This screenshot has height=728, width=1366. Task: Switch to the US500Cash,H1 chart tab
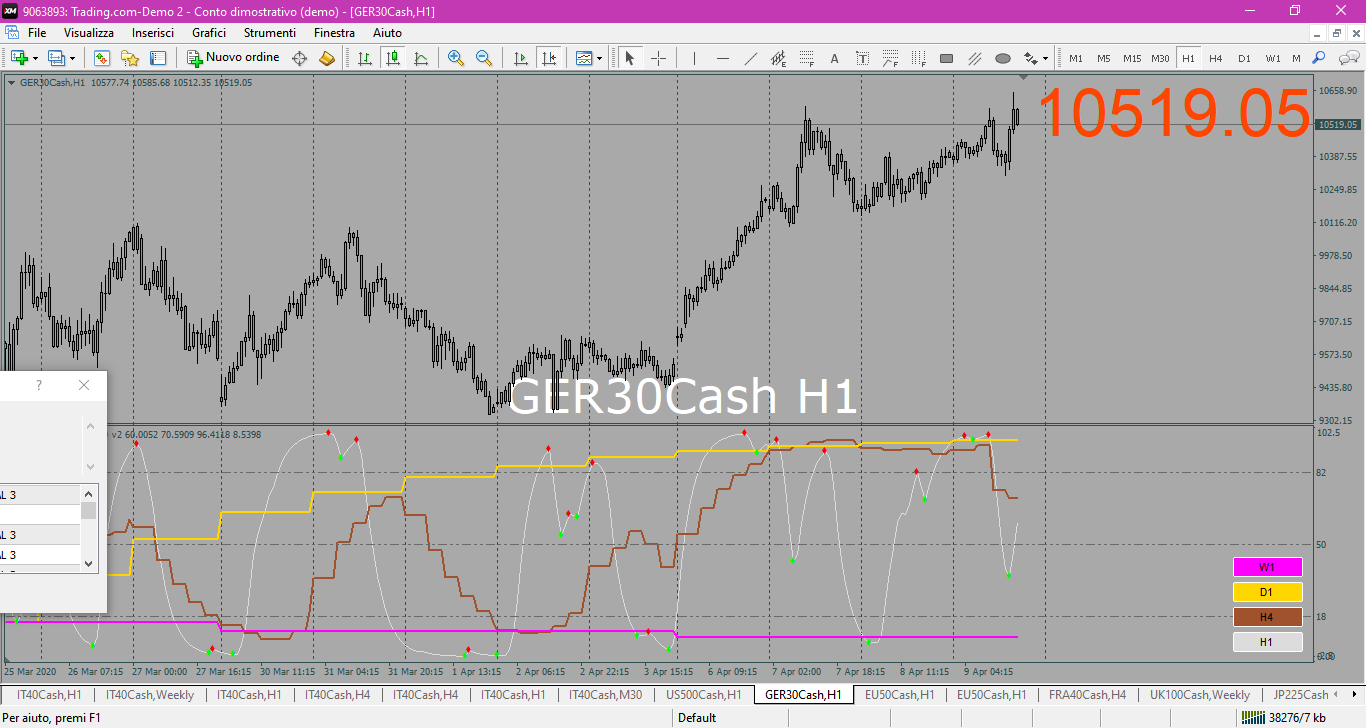703,695
